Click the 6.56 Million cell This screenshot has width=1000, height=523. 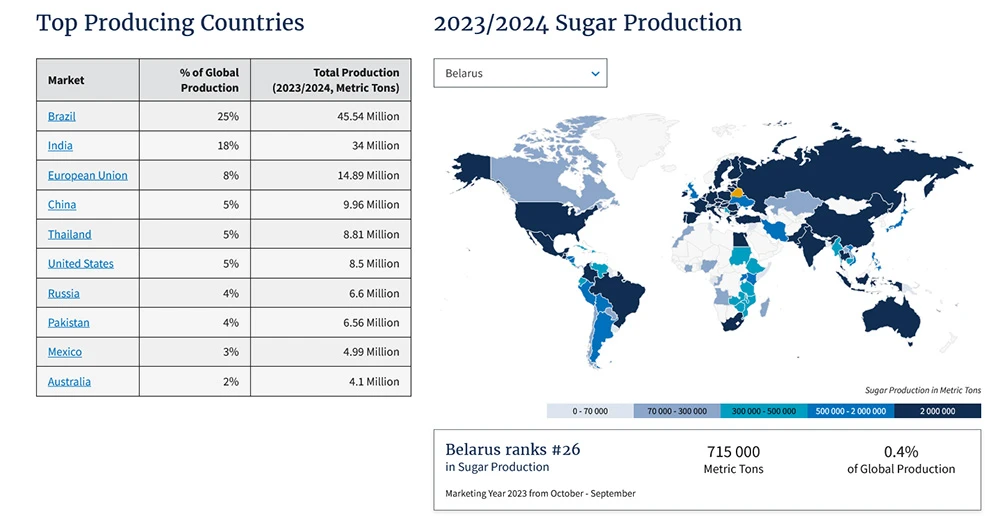[330, 323]
